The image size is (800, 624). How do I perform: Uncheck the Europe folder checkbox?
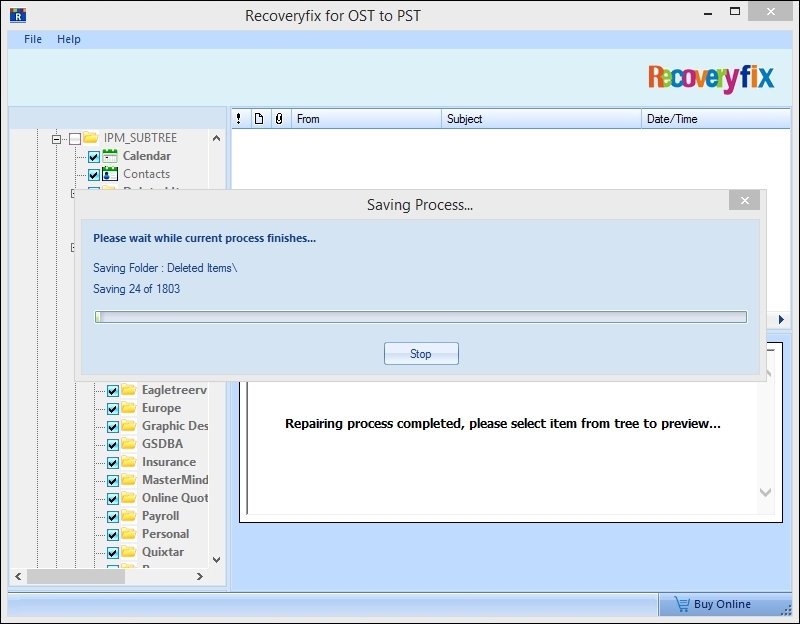coord(113,409)
